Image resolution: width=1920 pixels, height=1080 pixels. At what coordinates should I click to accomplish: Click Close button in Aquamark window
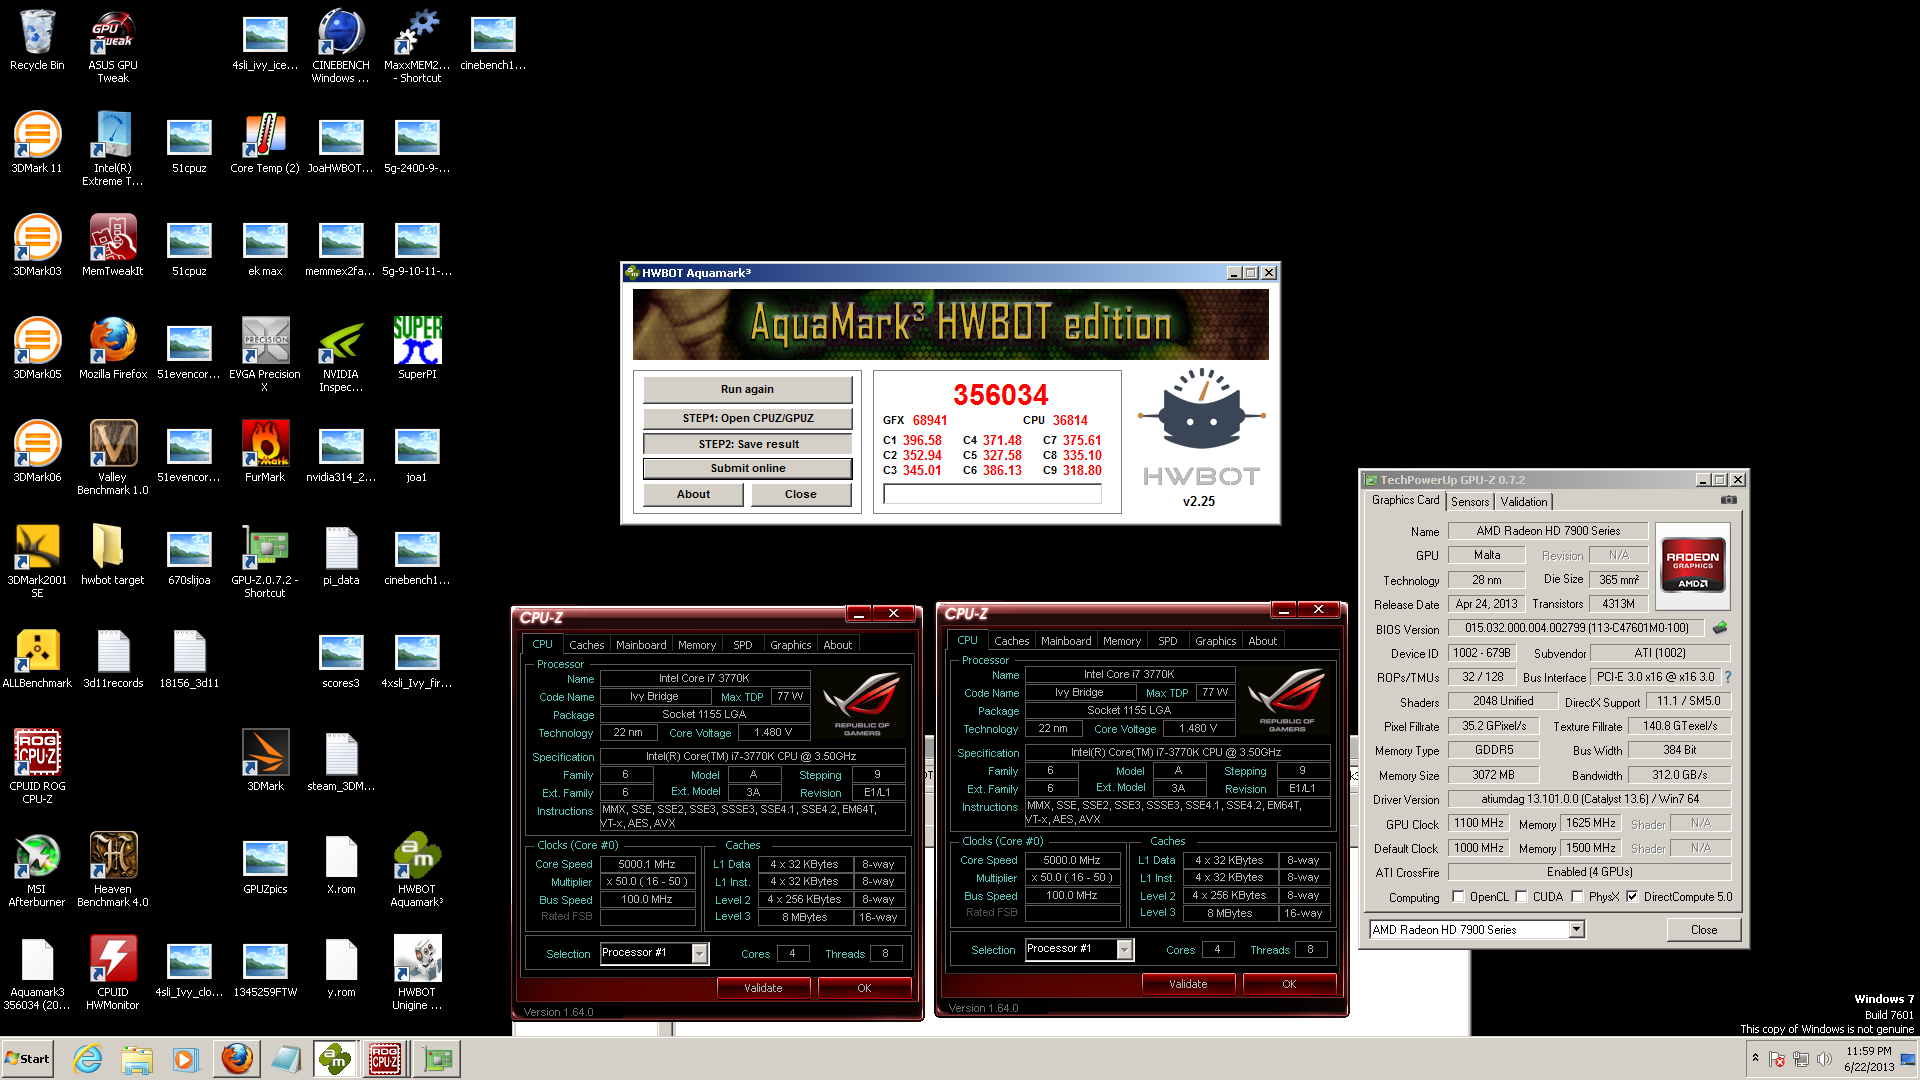click(x=800, y=494)
